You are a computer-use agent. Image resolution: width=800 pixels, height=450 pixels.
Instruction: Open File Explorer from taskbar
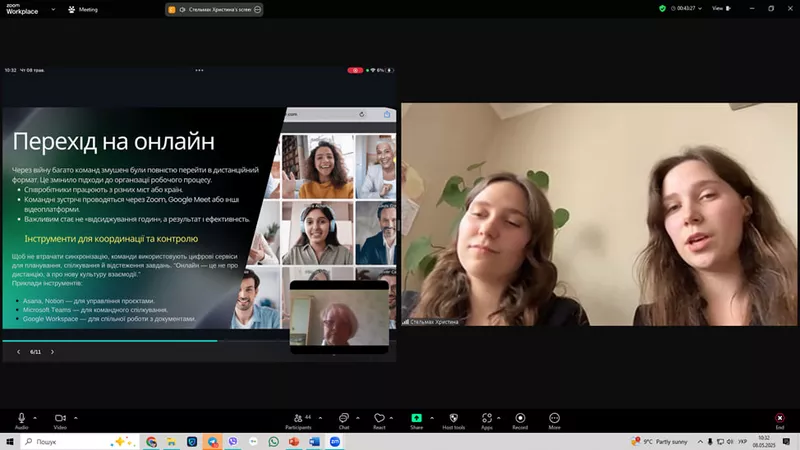[x=171, y=442]
